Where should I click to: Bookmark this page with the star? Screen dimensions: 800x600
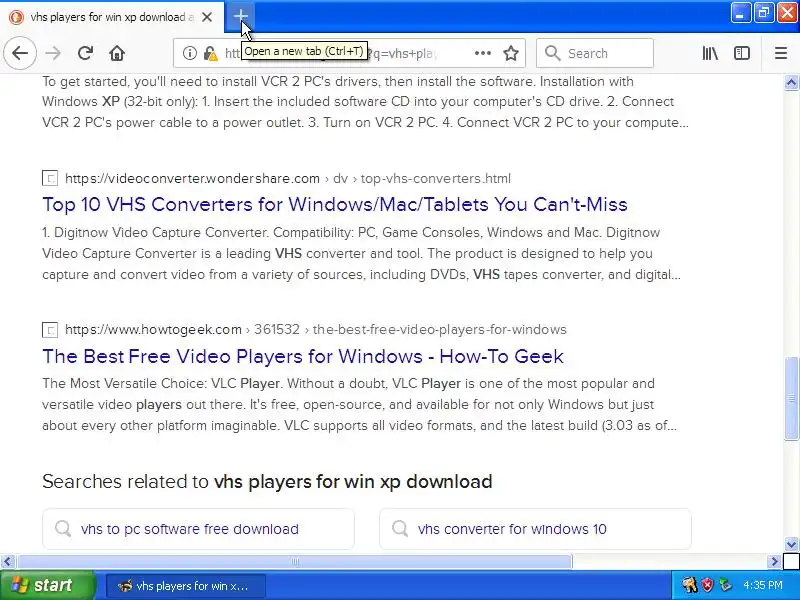tap(511, 53)
